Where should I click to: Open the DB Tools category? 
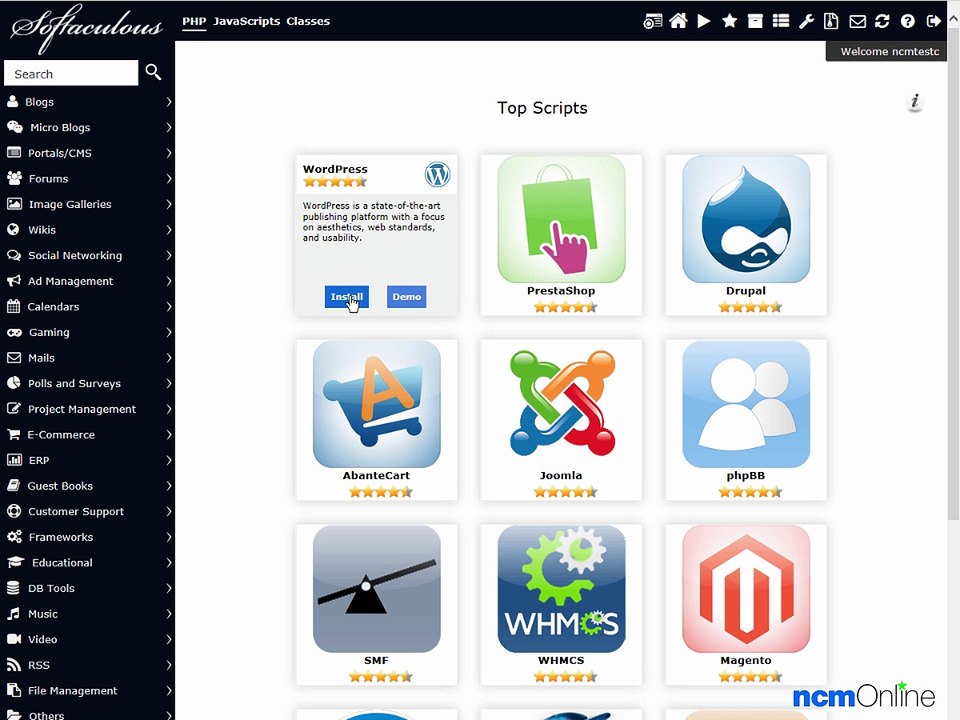click(x=87, y=588)
